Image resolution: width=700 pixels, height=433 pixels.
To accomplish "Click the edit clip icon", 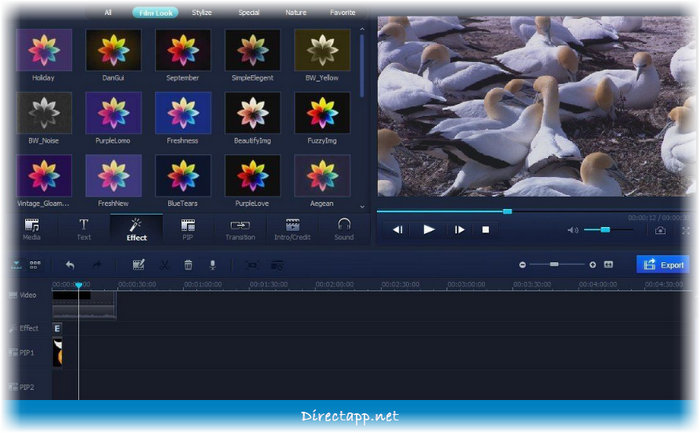I will tap(138, 265).
